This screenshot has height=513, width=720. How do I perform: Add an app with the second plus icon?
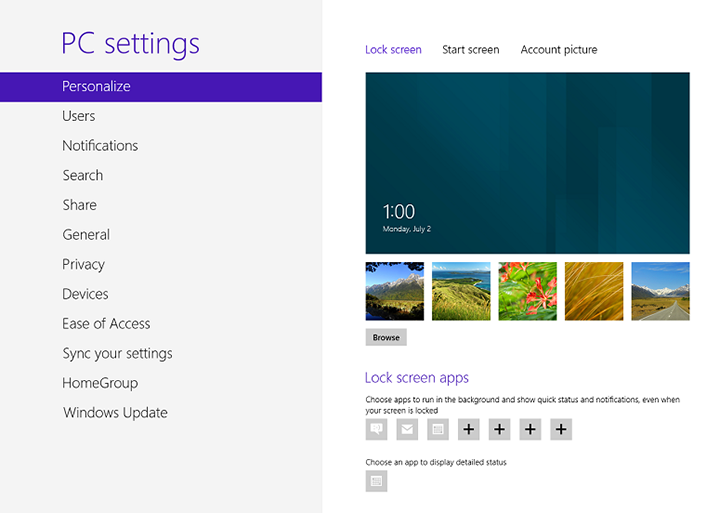[x=499, y=429]
